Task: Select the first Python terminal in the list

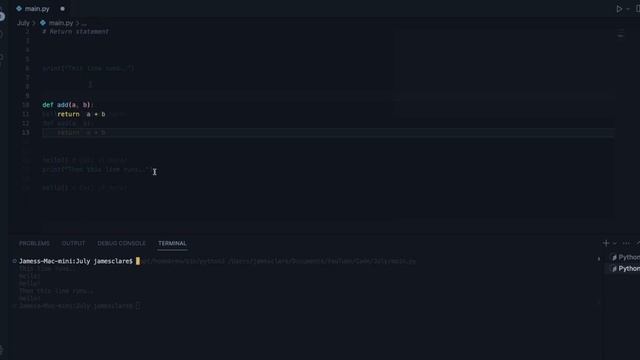Action: [x=625, y=257]
